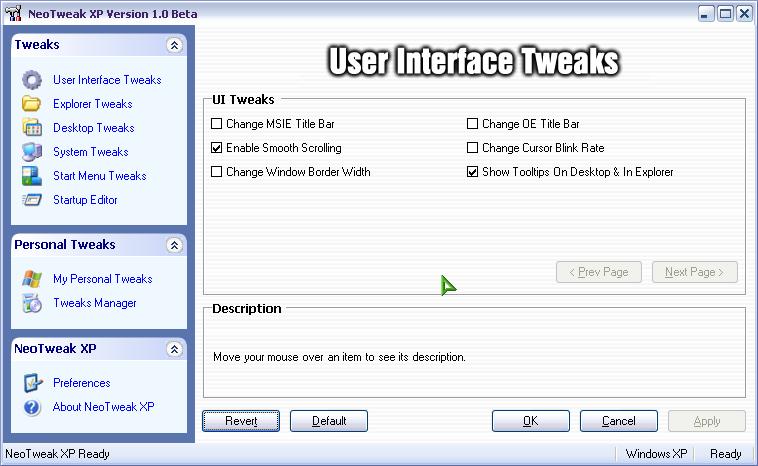Tick Change Window Border Width
758x466 pixels.
point(217,172)
